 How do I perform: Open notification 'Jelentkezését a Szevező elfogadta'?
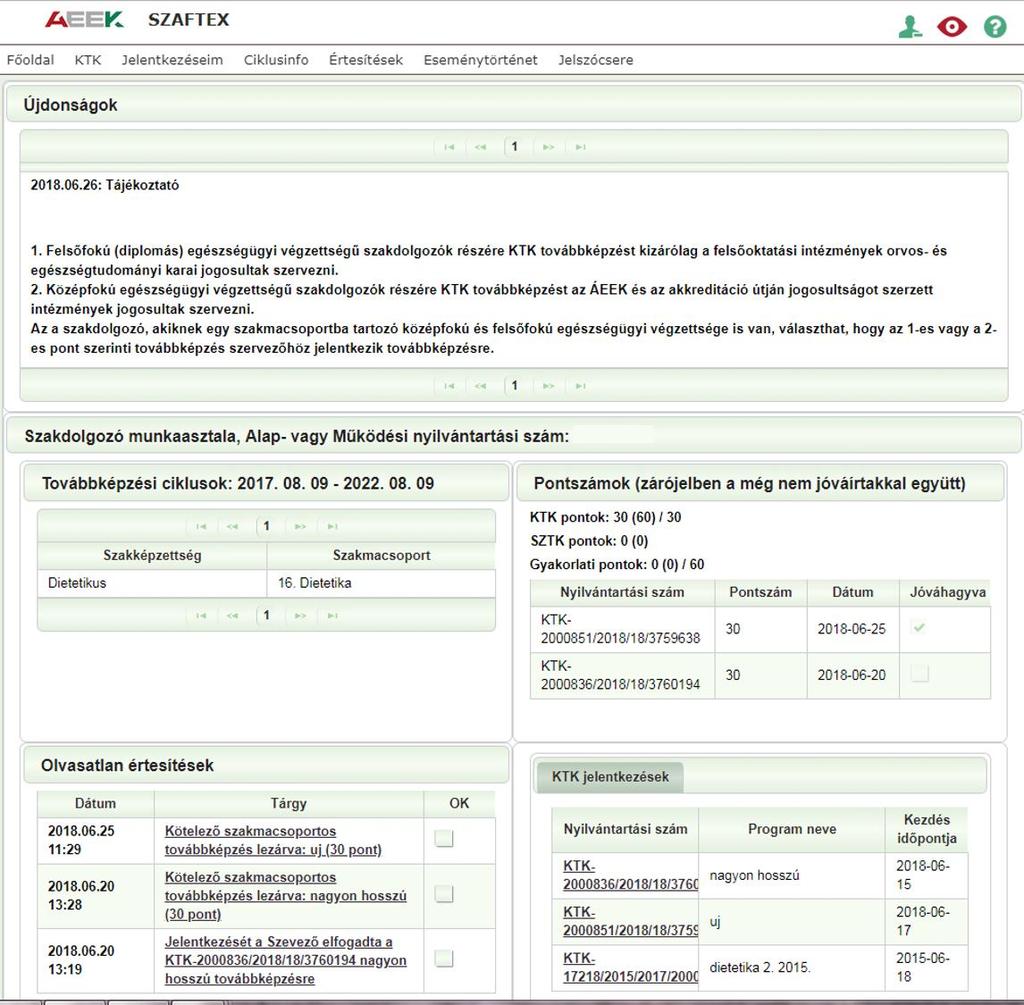coord(285,961)
